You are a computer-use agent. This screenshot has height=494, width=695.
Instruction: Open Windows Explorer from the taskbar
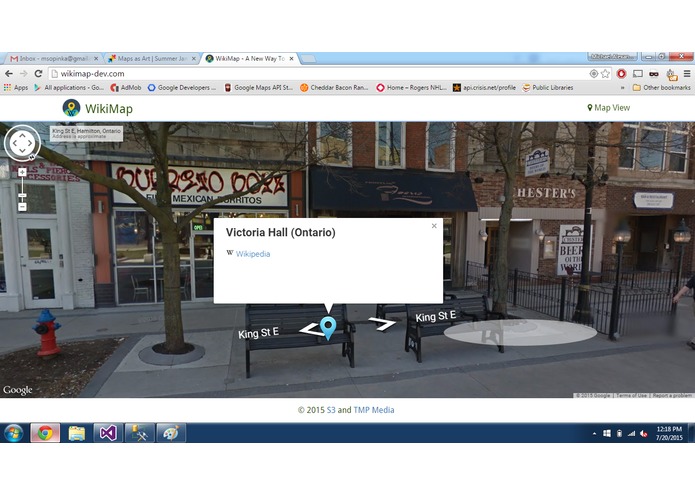click(x=77, y=433)
